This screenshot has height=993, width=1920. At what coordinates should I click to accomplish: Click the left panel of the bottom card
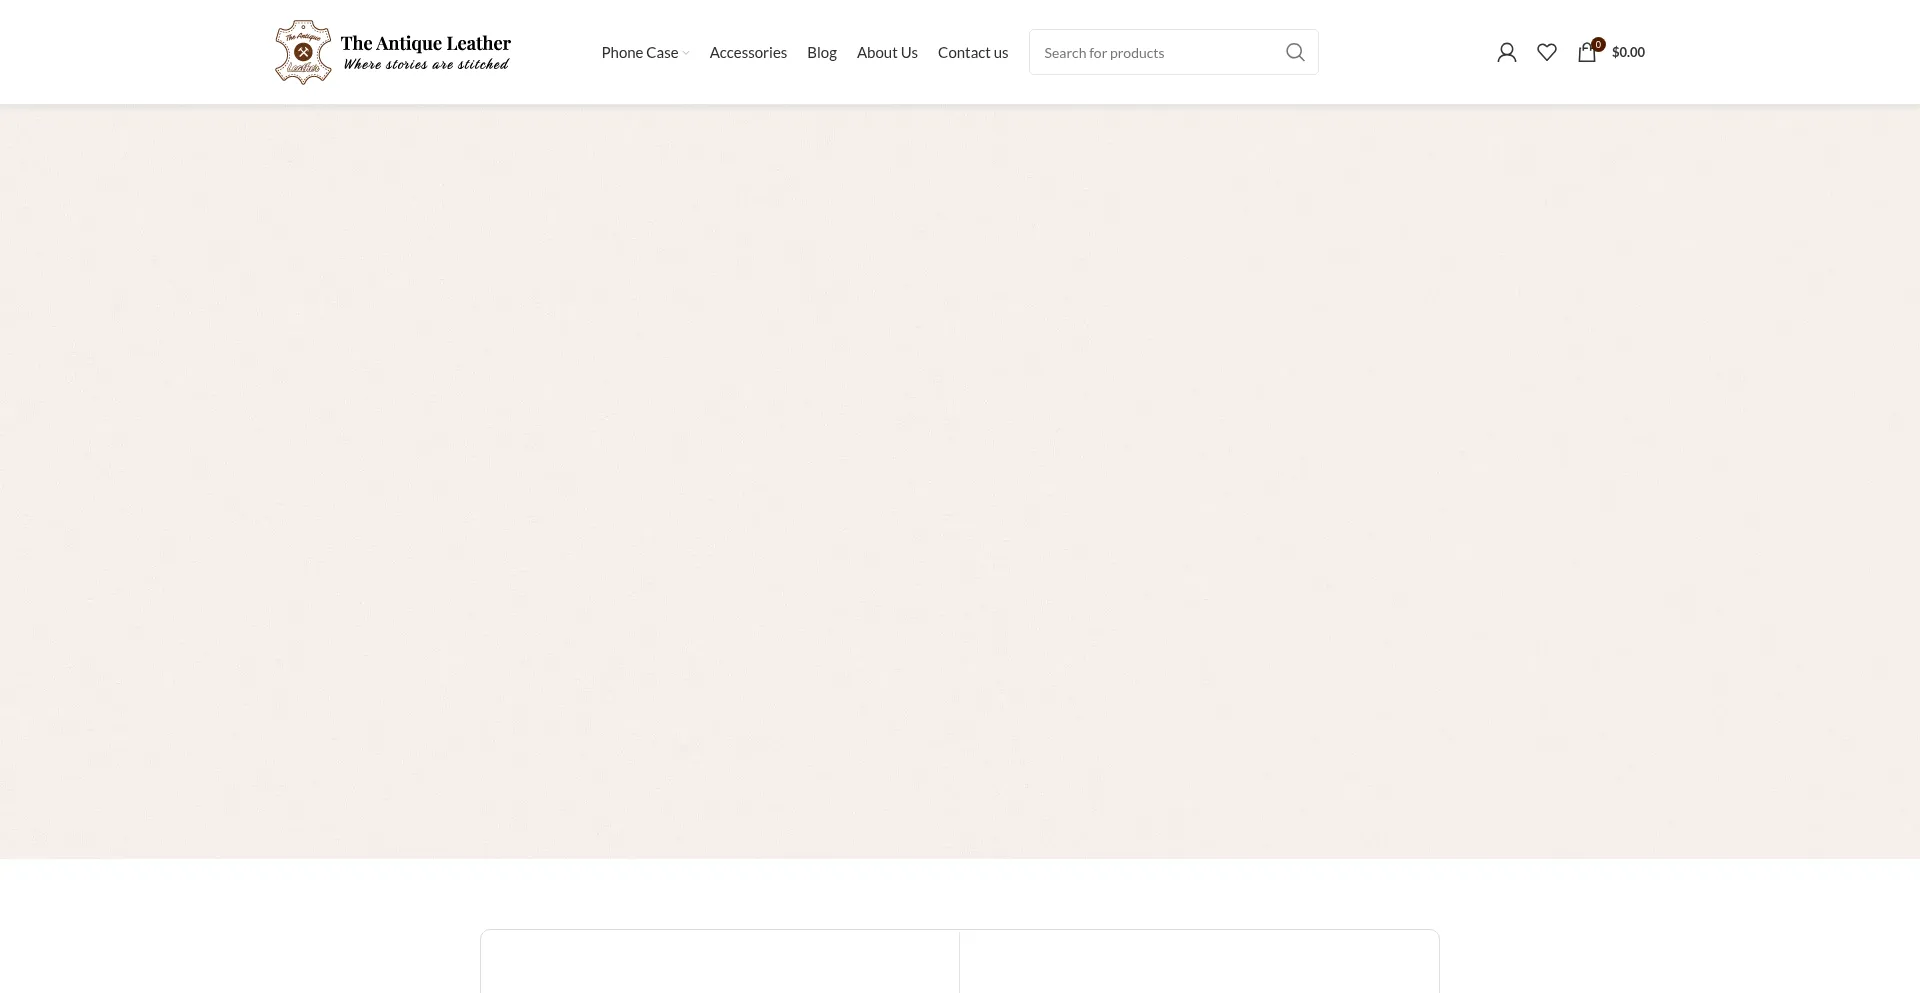(x=720, y=962)
